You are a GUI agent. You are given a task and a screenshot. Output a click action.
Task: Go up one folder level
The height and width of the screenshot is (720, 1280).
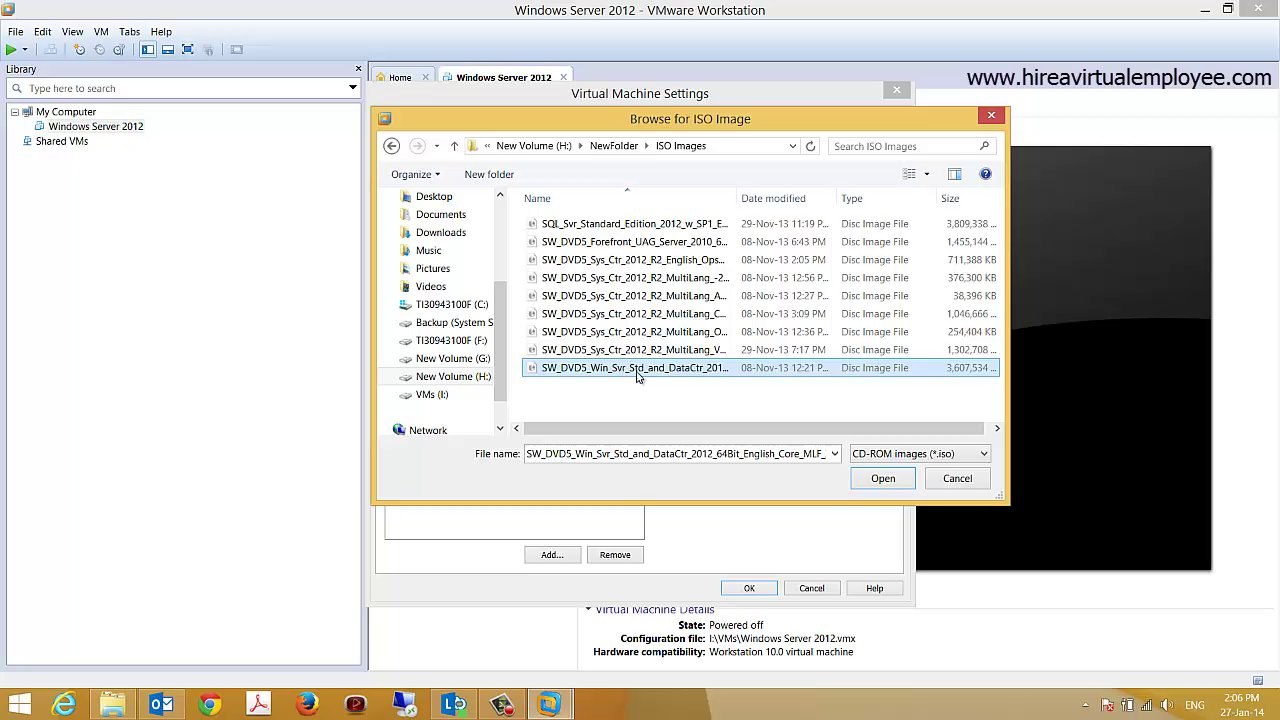click(454, 146)
